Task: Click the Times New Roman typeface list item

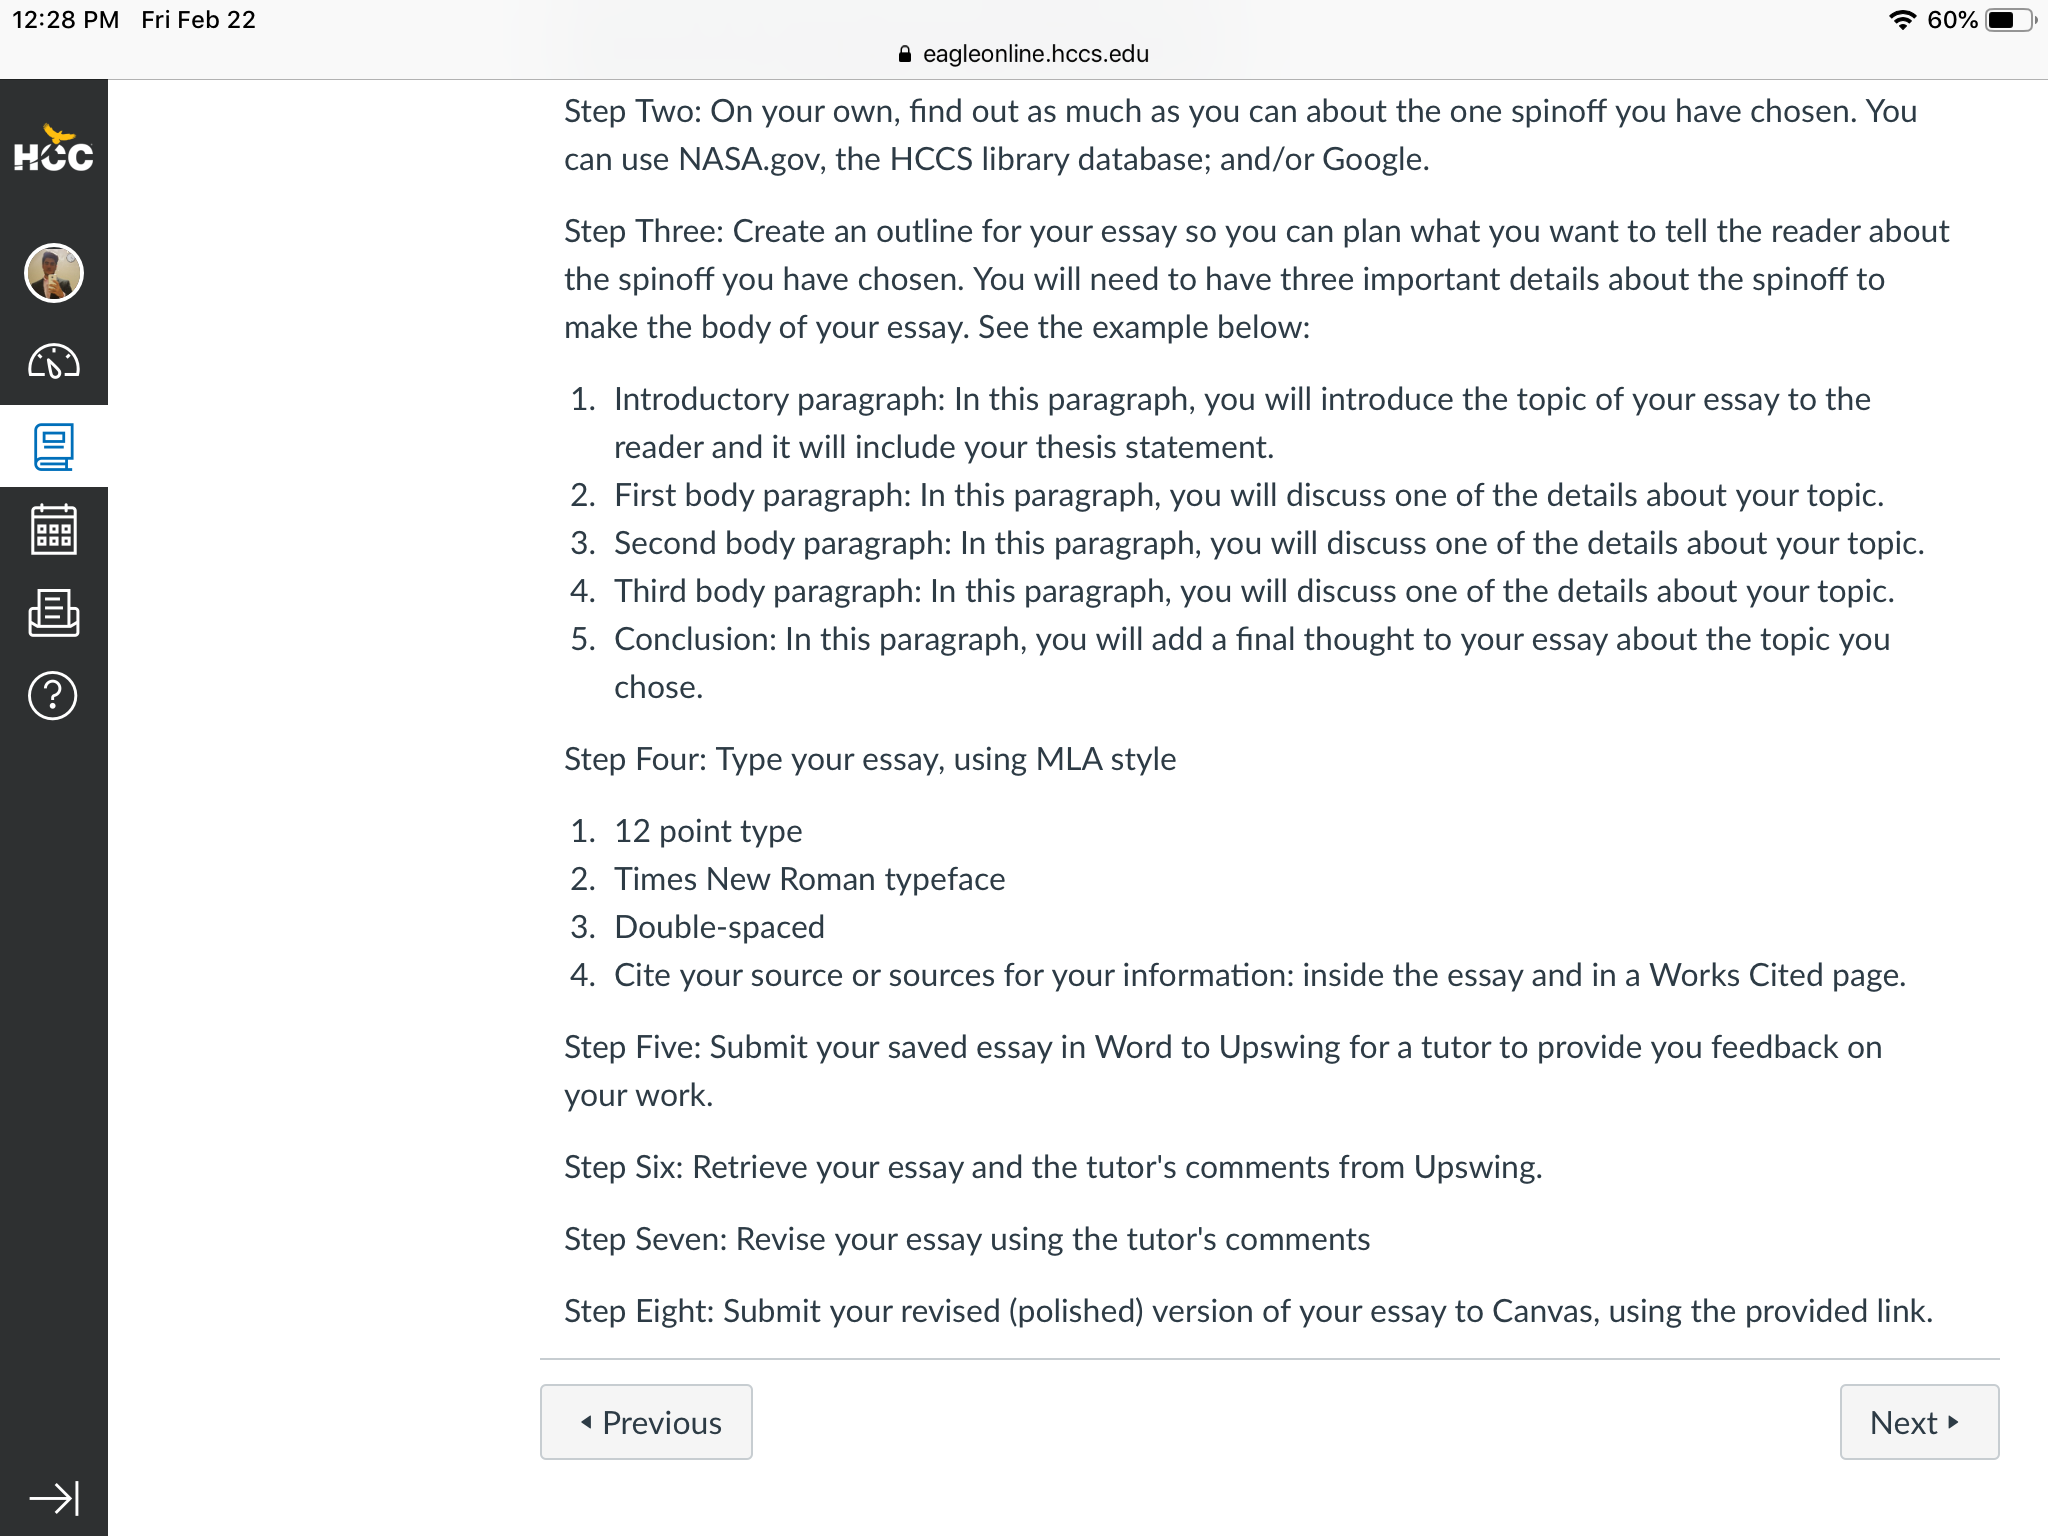Action: (x=809, y=879)
